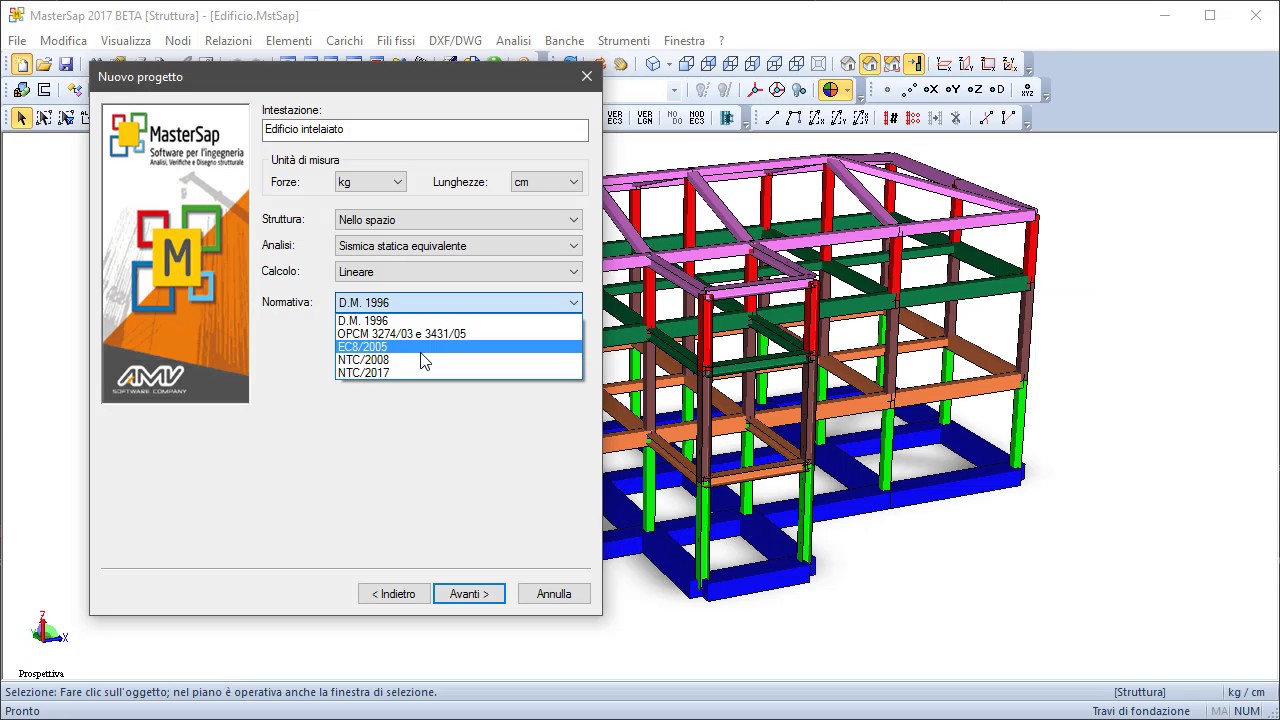Open the Modifica menu
This screenshot has width=1280, height=720.
click(x=63, y=41)
